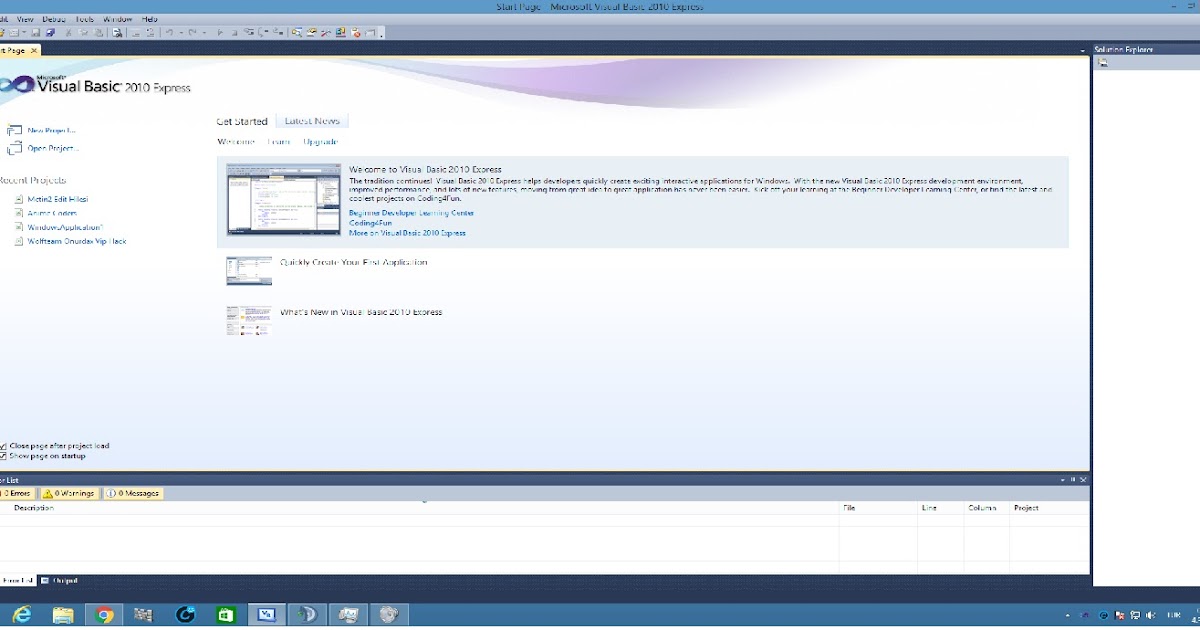Click the Find in Files toolbar icon
This screenshot has width=1200, height=630.
pyautogui.click(x=117, y=32)
